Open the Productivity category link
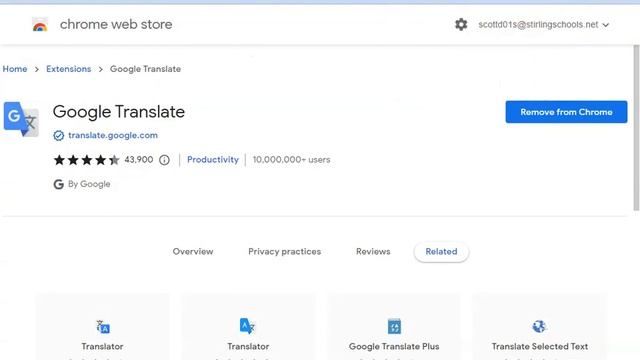The image size is (640, 360). [213, 160]
